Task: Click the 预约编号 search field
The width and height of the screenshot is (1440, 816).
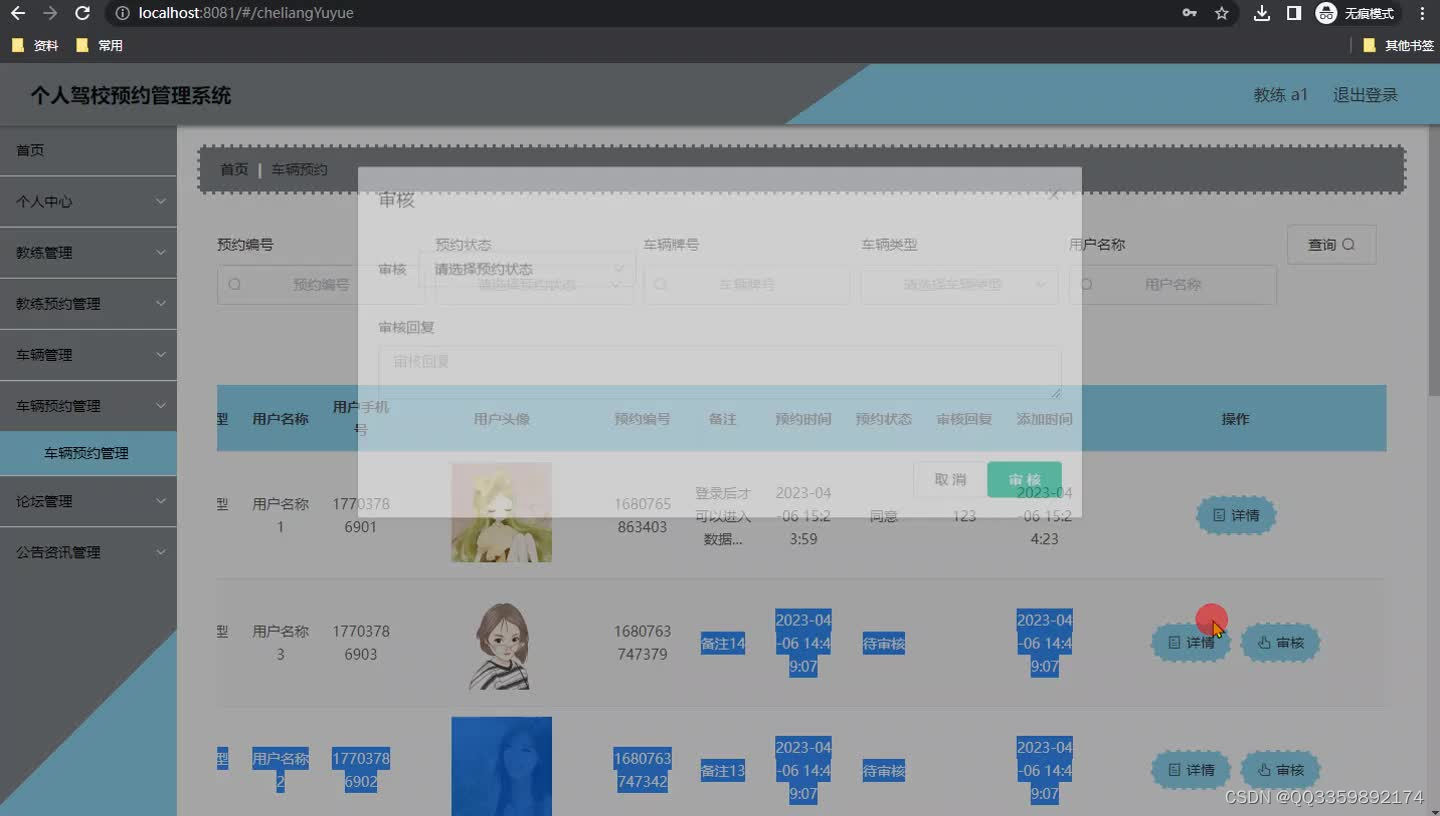Action: coord(320,285)
